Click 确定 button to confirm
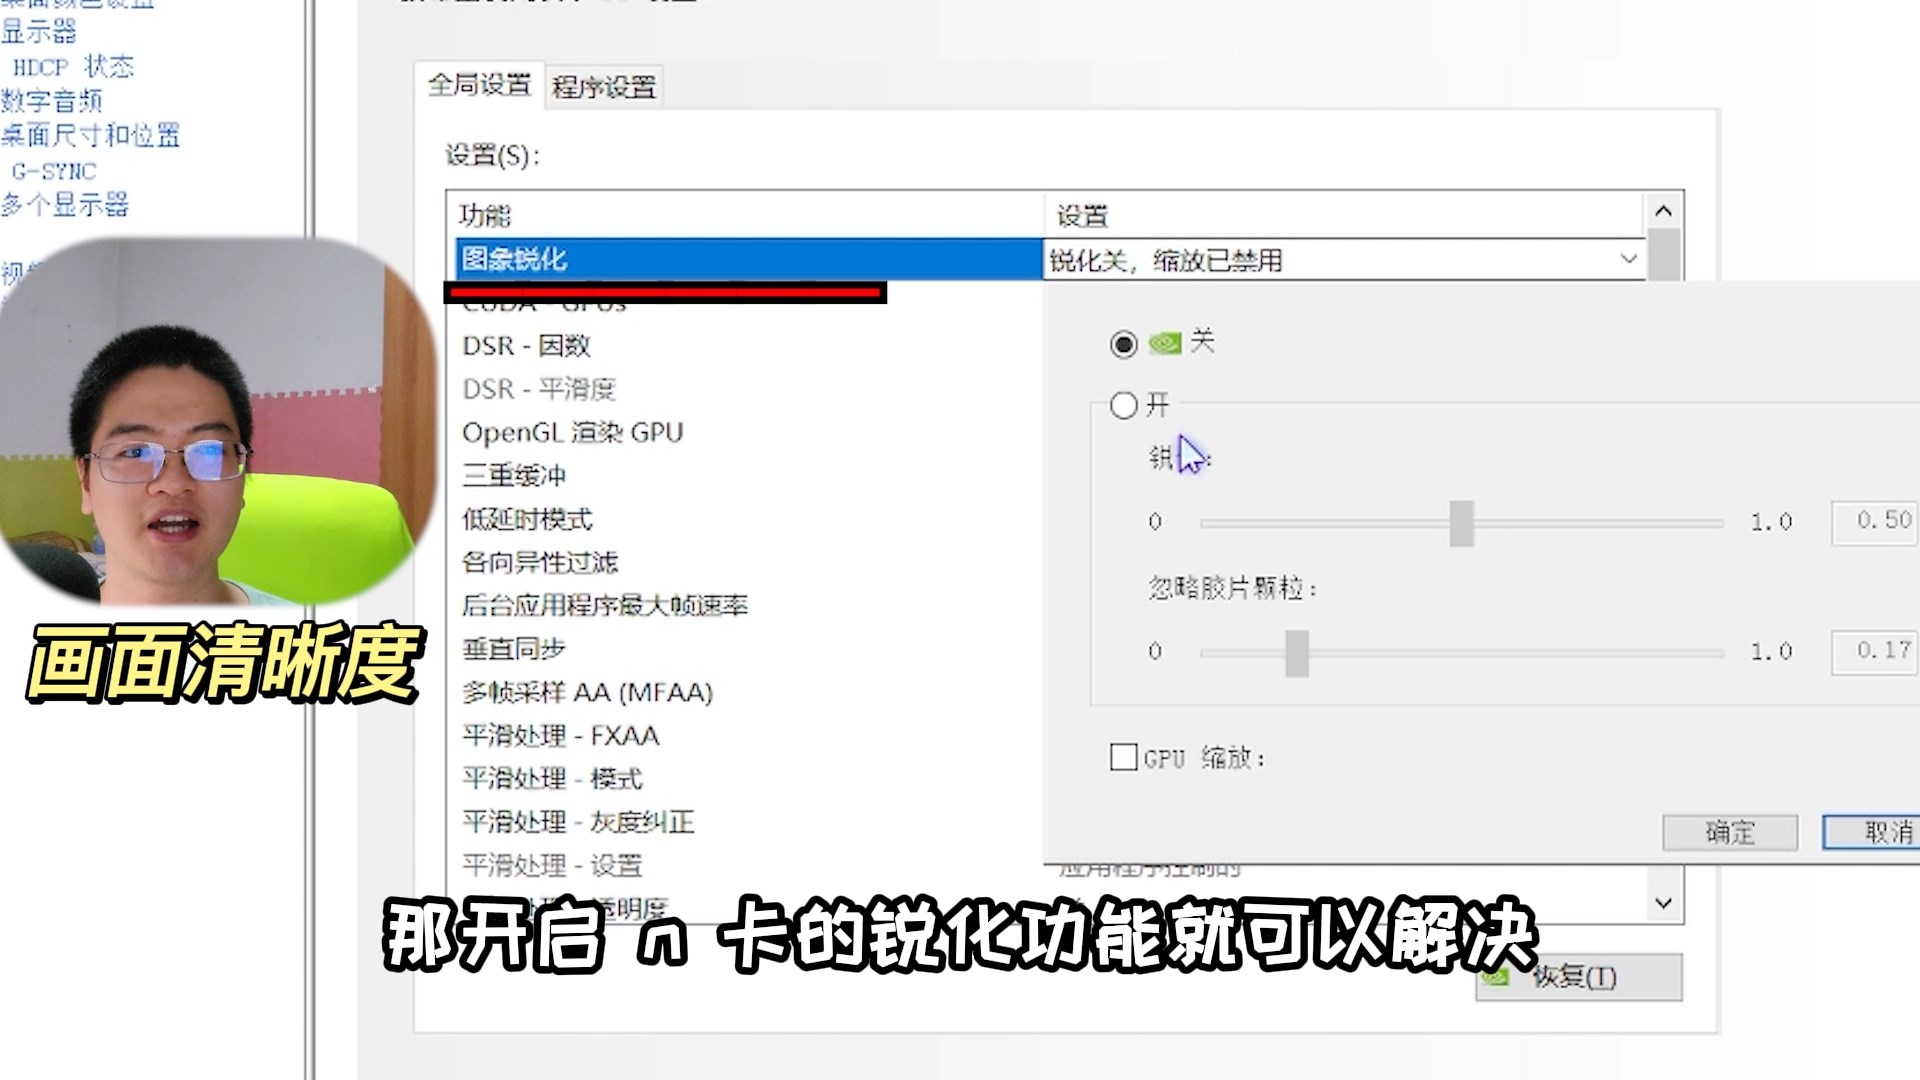Viewport: 1920px width, 1080px height. tap(1729, 832)
